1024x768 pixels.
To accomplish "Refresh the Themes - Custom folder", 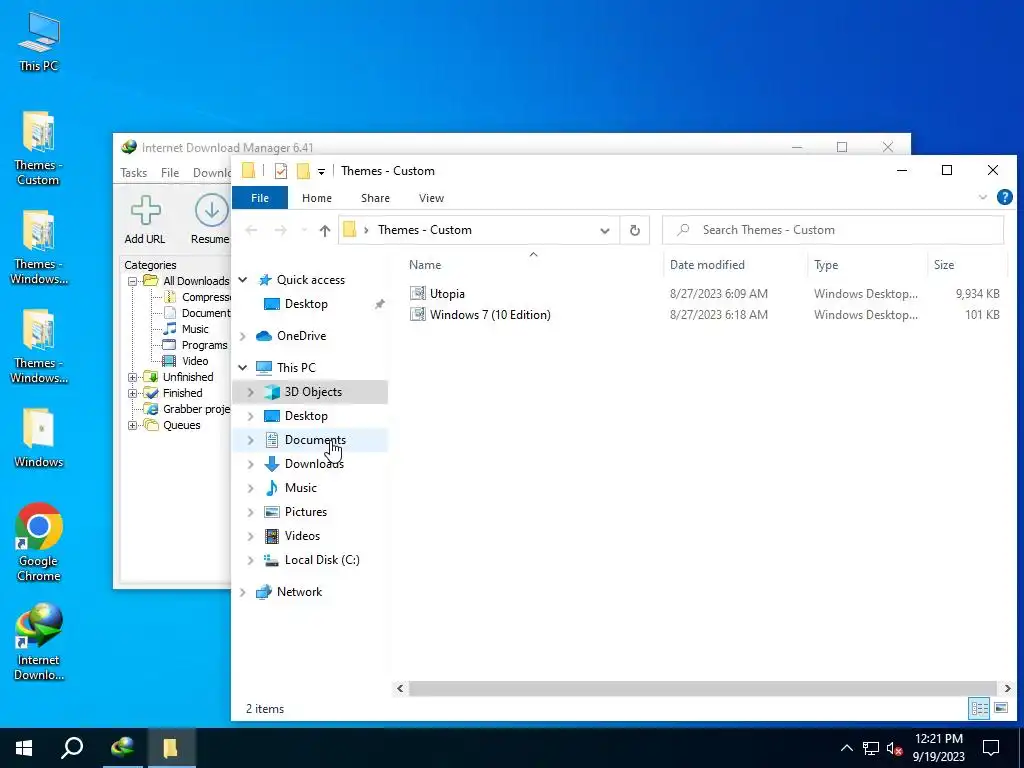I will [x=634, y=230].
